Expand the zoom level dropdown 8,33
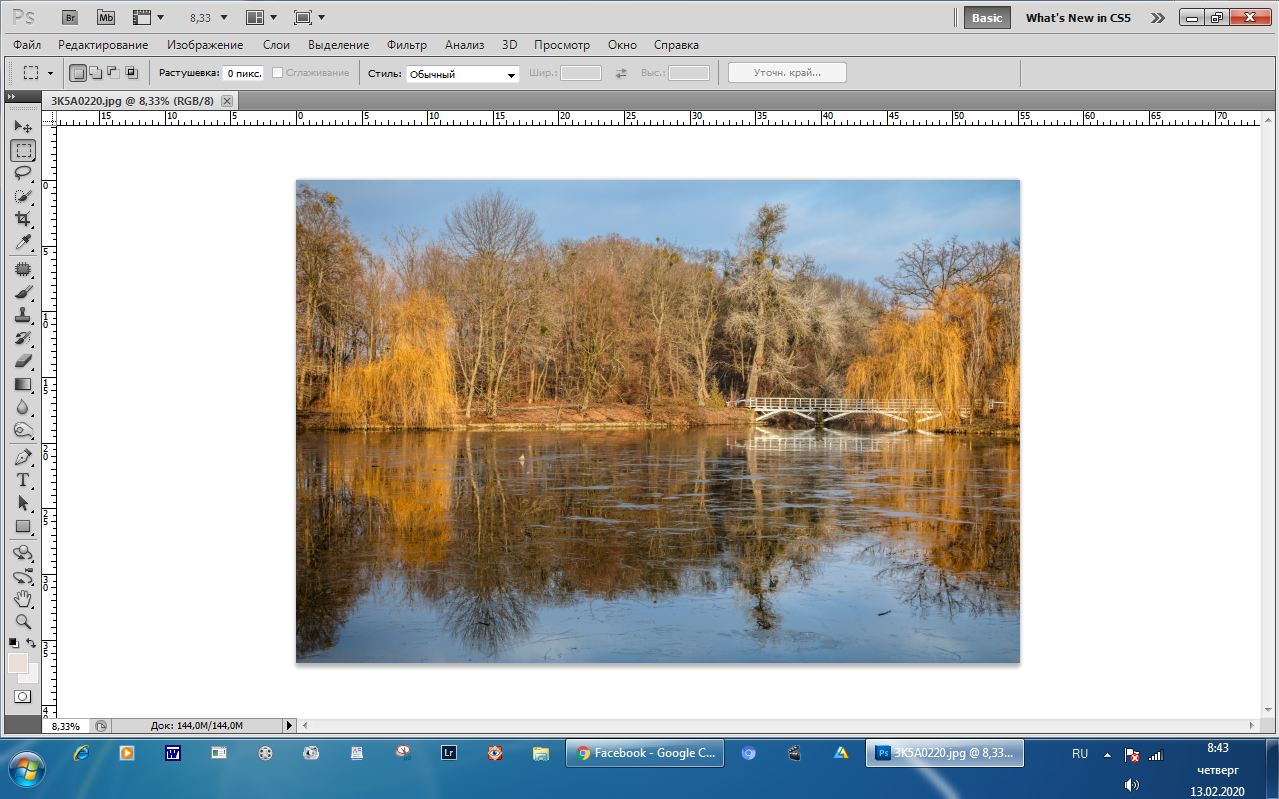Image resolution: width=1279 pixels, height=799 pixels. pyautogui.click(x=208, y=17)
